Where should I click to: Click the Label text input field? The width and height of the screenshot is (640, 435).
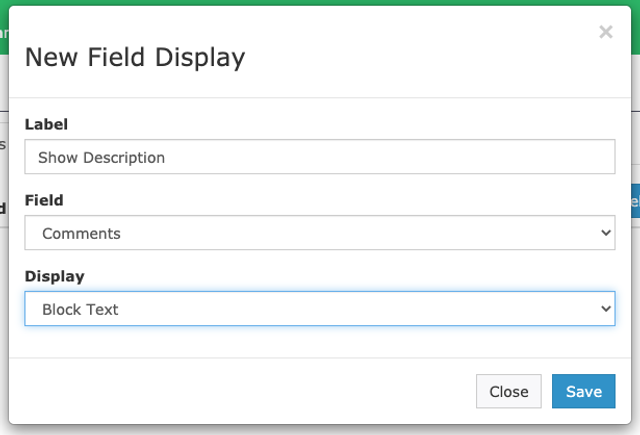click(x=320, y=157)
